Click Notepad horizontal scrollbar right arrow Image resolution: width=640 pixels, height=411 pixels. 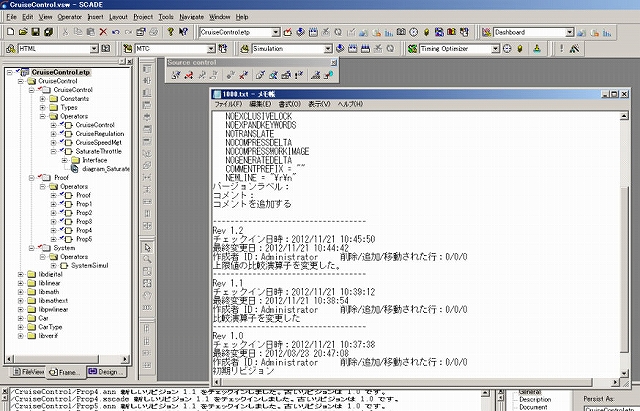click(615, 382)
